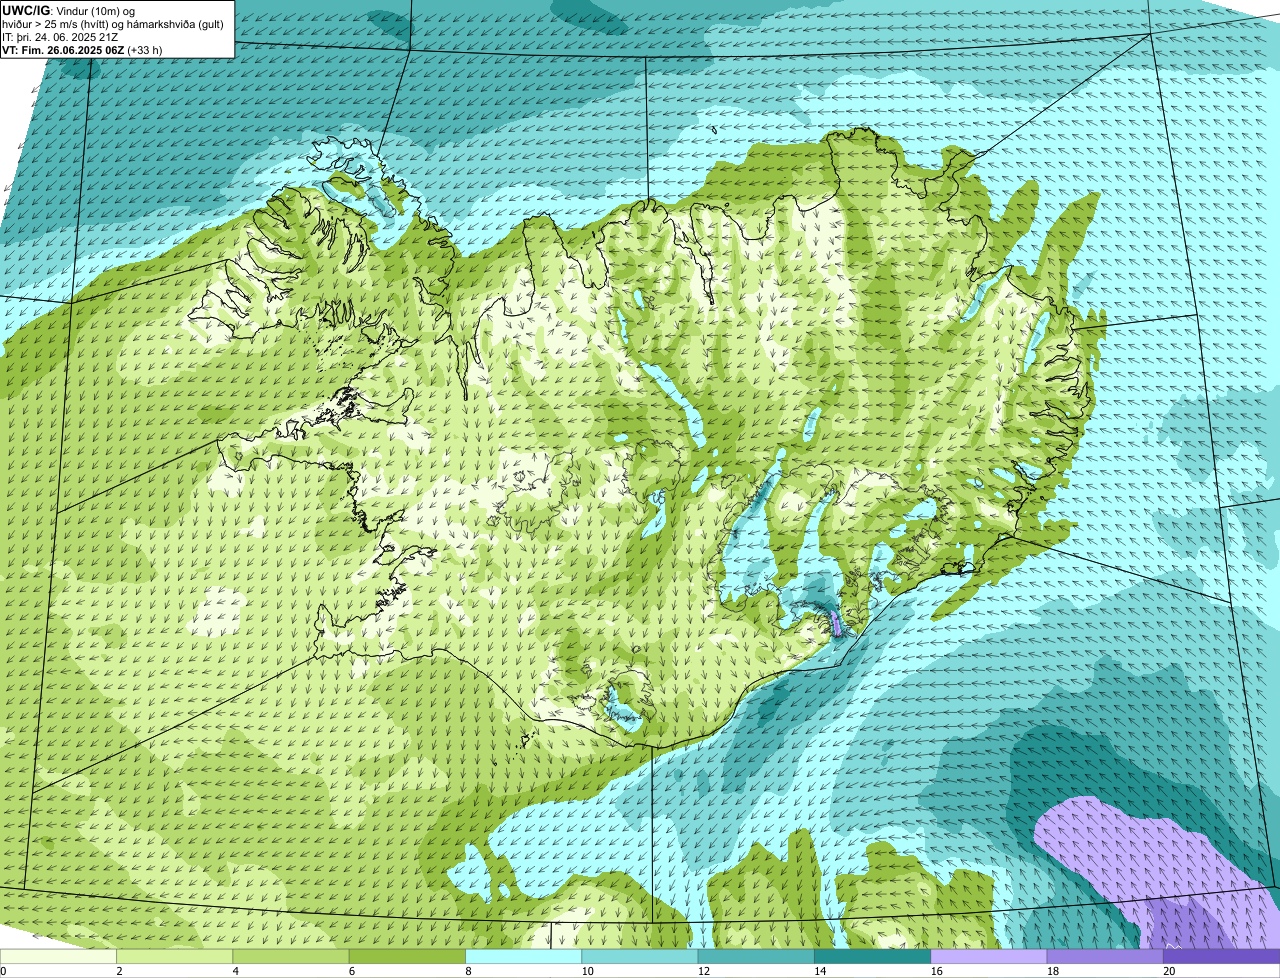Image resolution: width=1280 pixels, height=978 pixels.
Task: Click the 2–4 m/s light green legend swatch
Action: [x=176, y=956]
